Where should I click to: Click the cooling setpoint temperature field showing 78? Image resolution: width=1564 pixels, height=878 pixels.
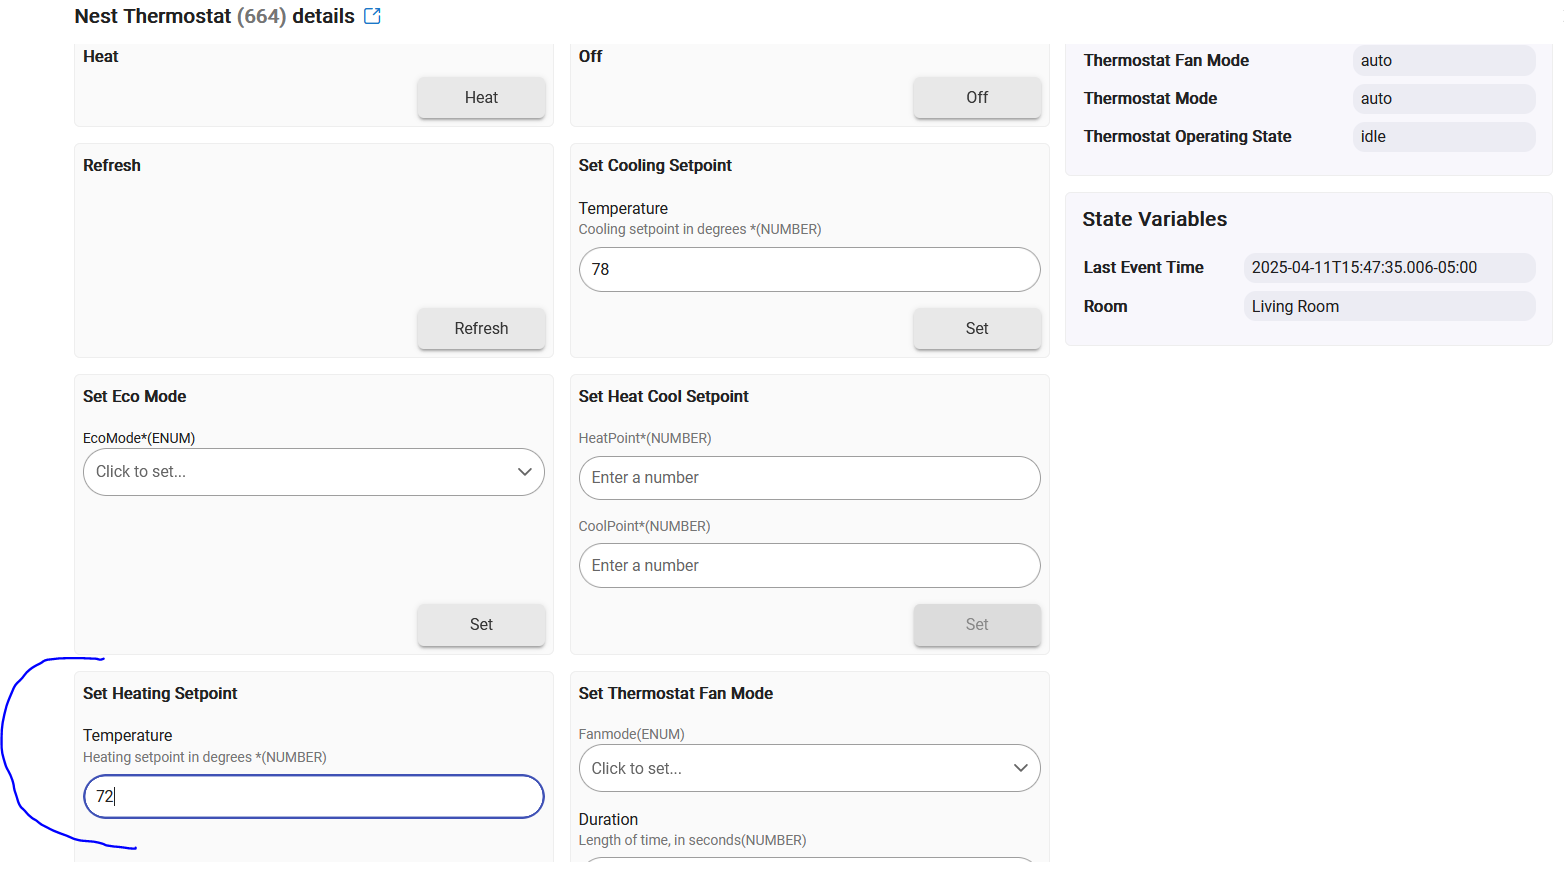(x=810, y=269)
